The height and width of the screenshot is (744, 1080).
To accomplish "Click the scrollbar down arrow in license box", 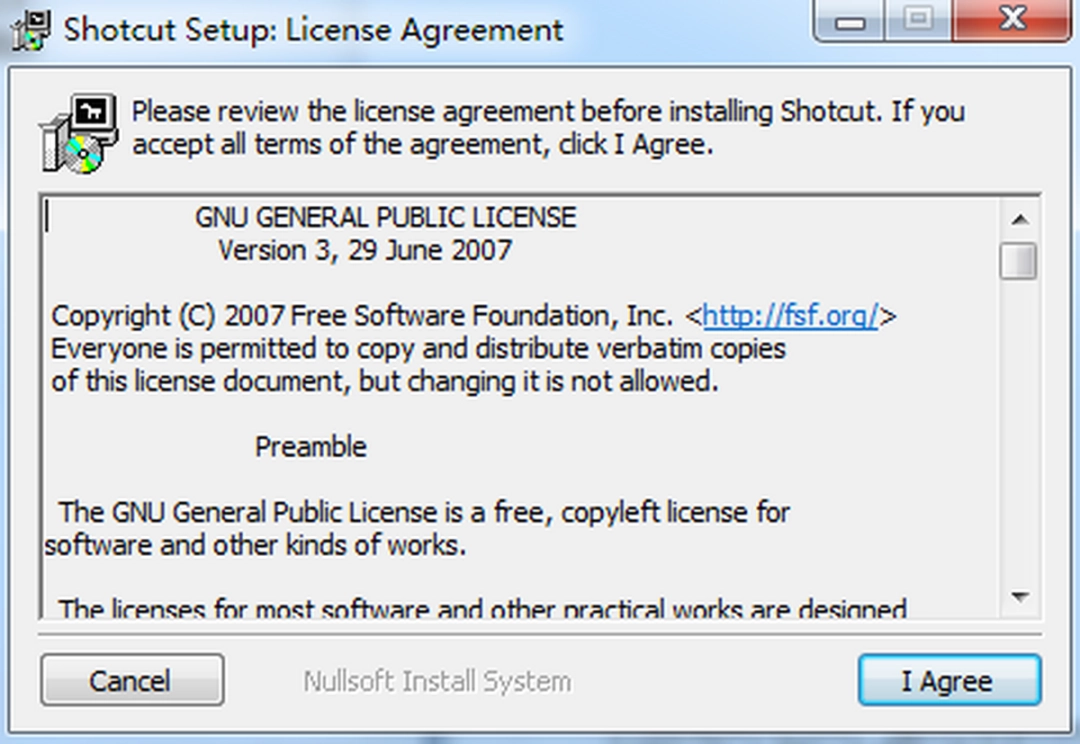I will [x=1019, y=597].
